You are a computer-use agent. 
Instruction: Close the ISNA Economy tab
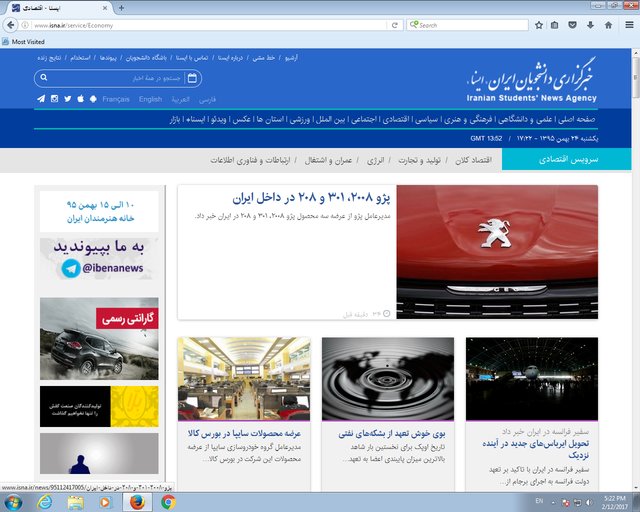[104, 8]
